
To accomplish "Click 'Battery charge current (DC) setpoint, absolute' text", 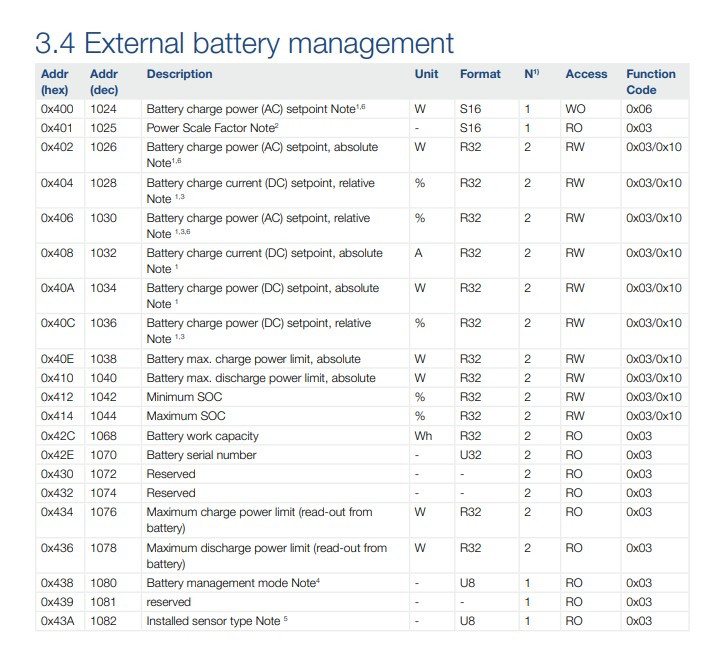I will 264,253.
